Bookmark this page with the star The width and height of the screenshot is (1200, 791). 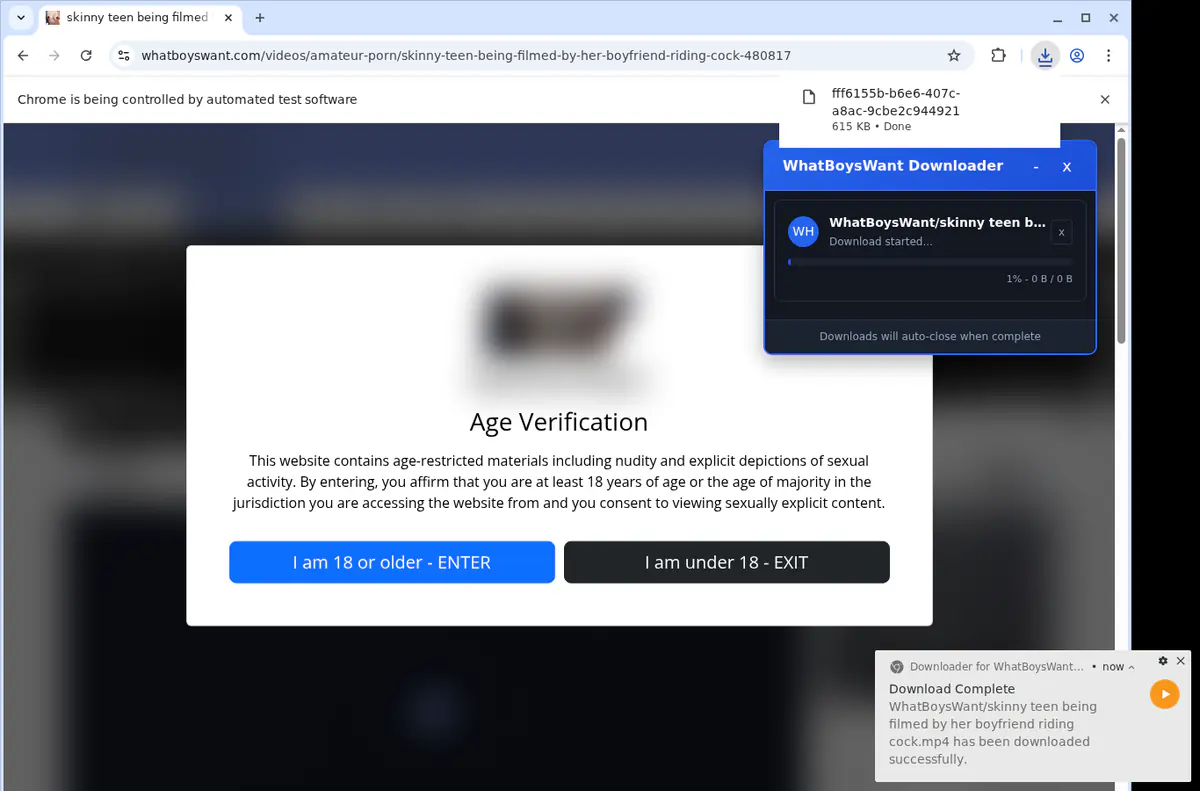(954, 56)
